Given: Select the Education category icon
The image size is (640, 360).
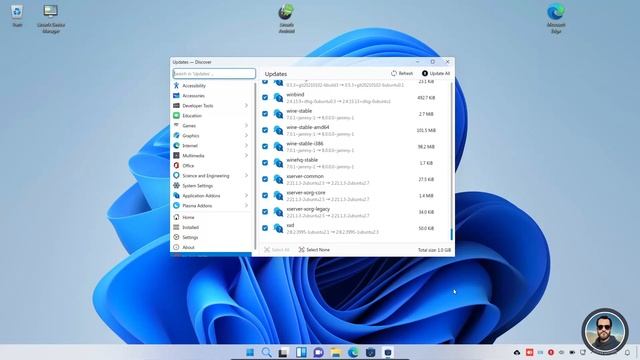Looking at the screenshot, I should 176,116.
